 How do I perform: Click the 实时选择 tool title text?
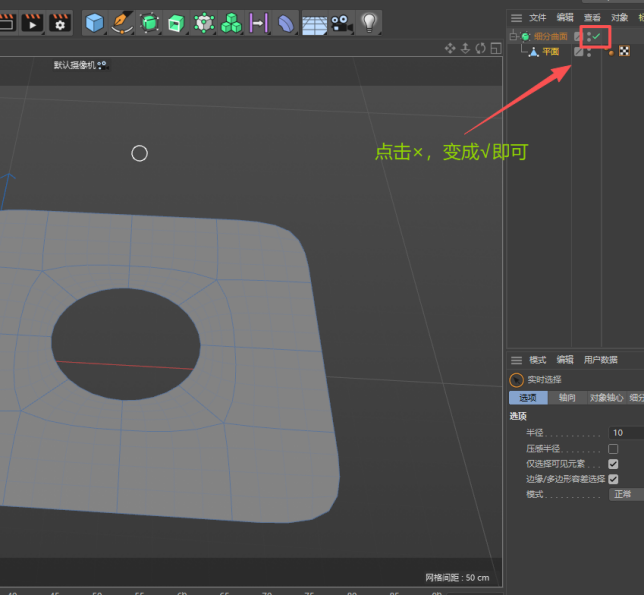pos(544,380)
